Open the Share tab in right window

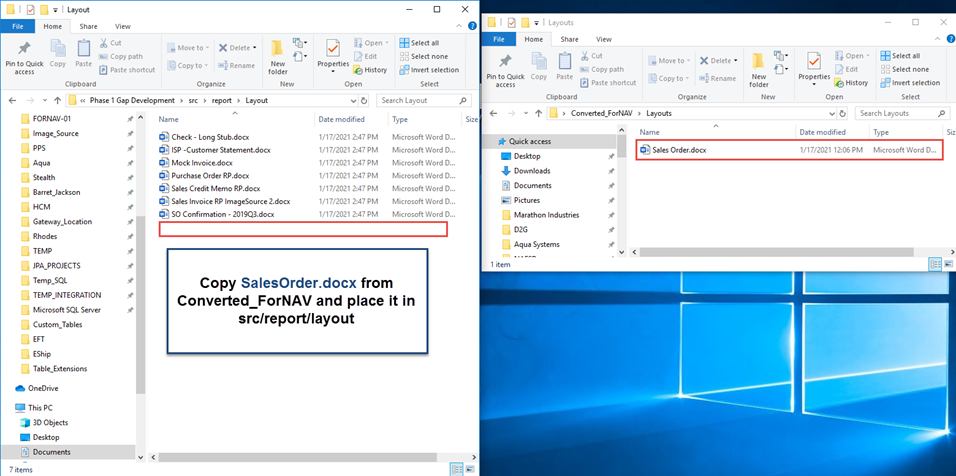(570, 39)
